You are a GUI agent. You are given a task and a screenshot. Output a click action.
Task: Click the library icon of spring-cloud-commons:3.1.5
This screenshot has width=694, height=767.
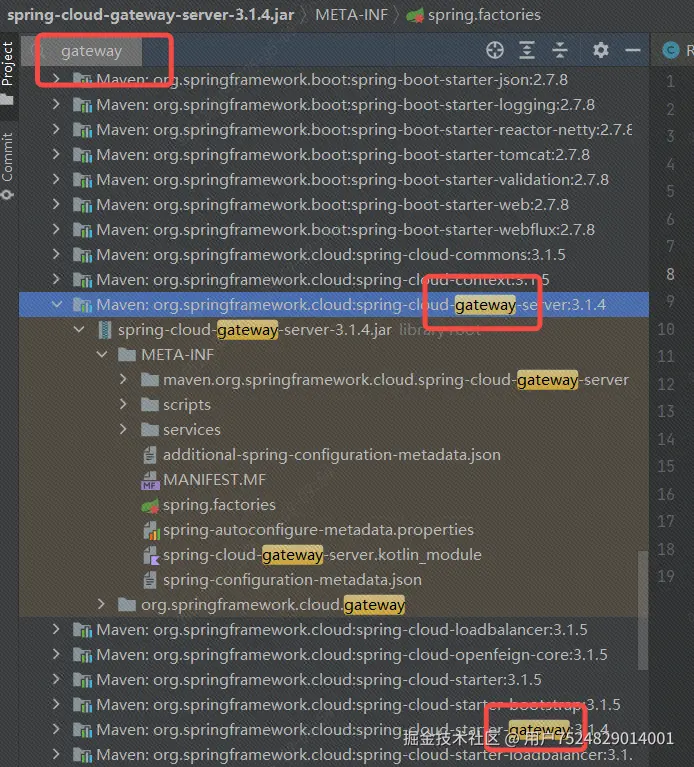83,255
